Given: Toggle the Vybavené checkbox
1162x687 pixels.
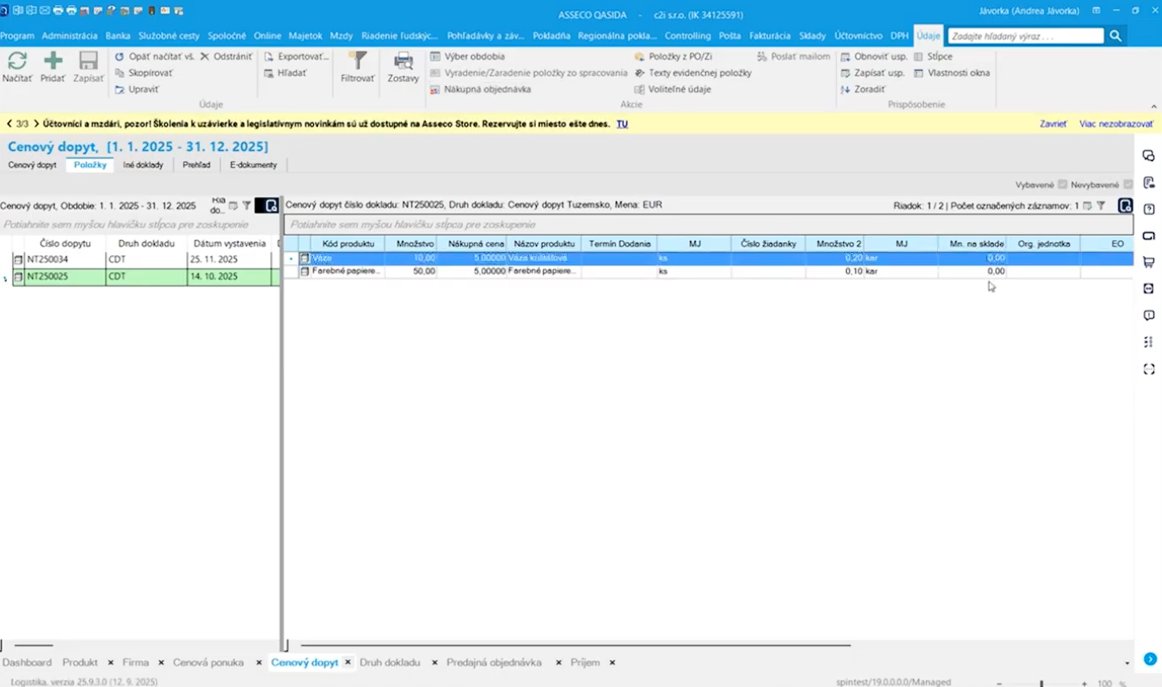Looking at the screenshot, I should [x=1063, y=185].
